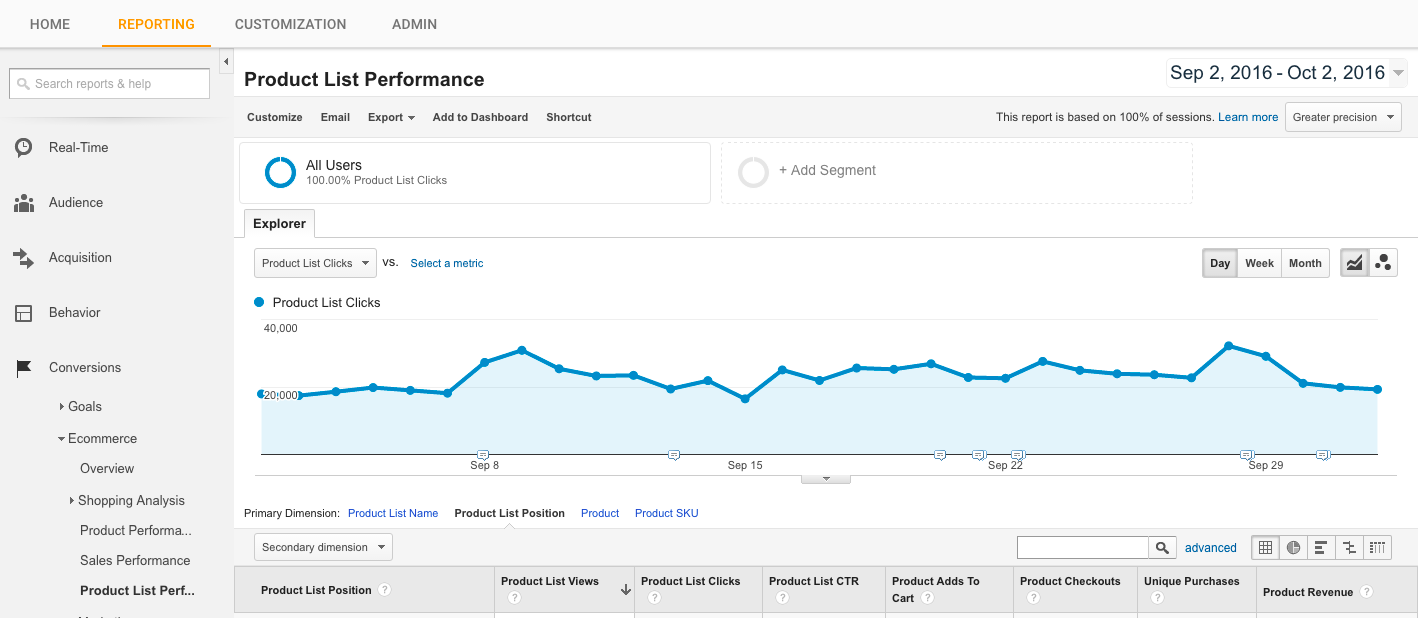This screenshot has height=618, width=1418.
Task: Open the Customization top tab
Action: click(290, 24)
